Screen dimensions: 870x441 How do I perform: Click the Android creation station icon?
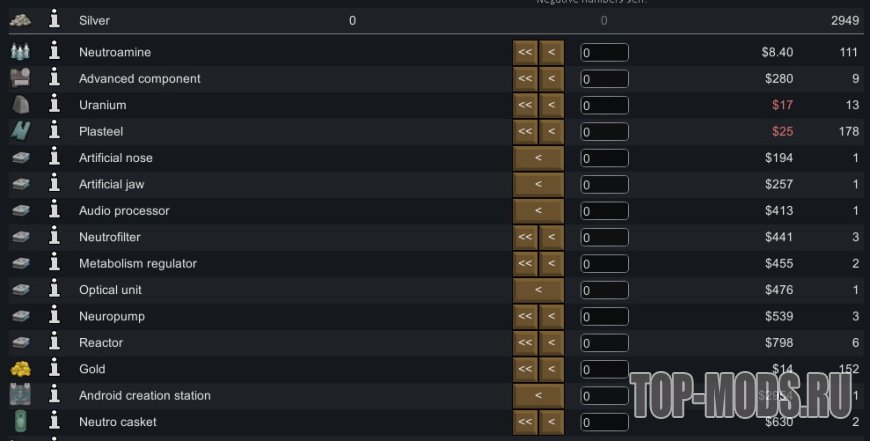coord(20,396)
